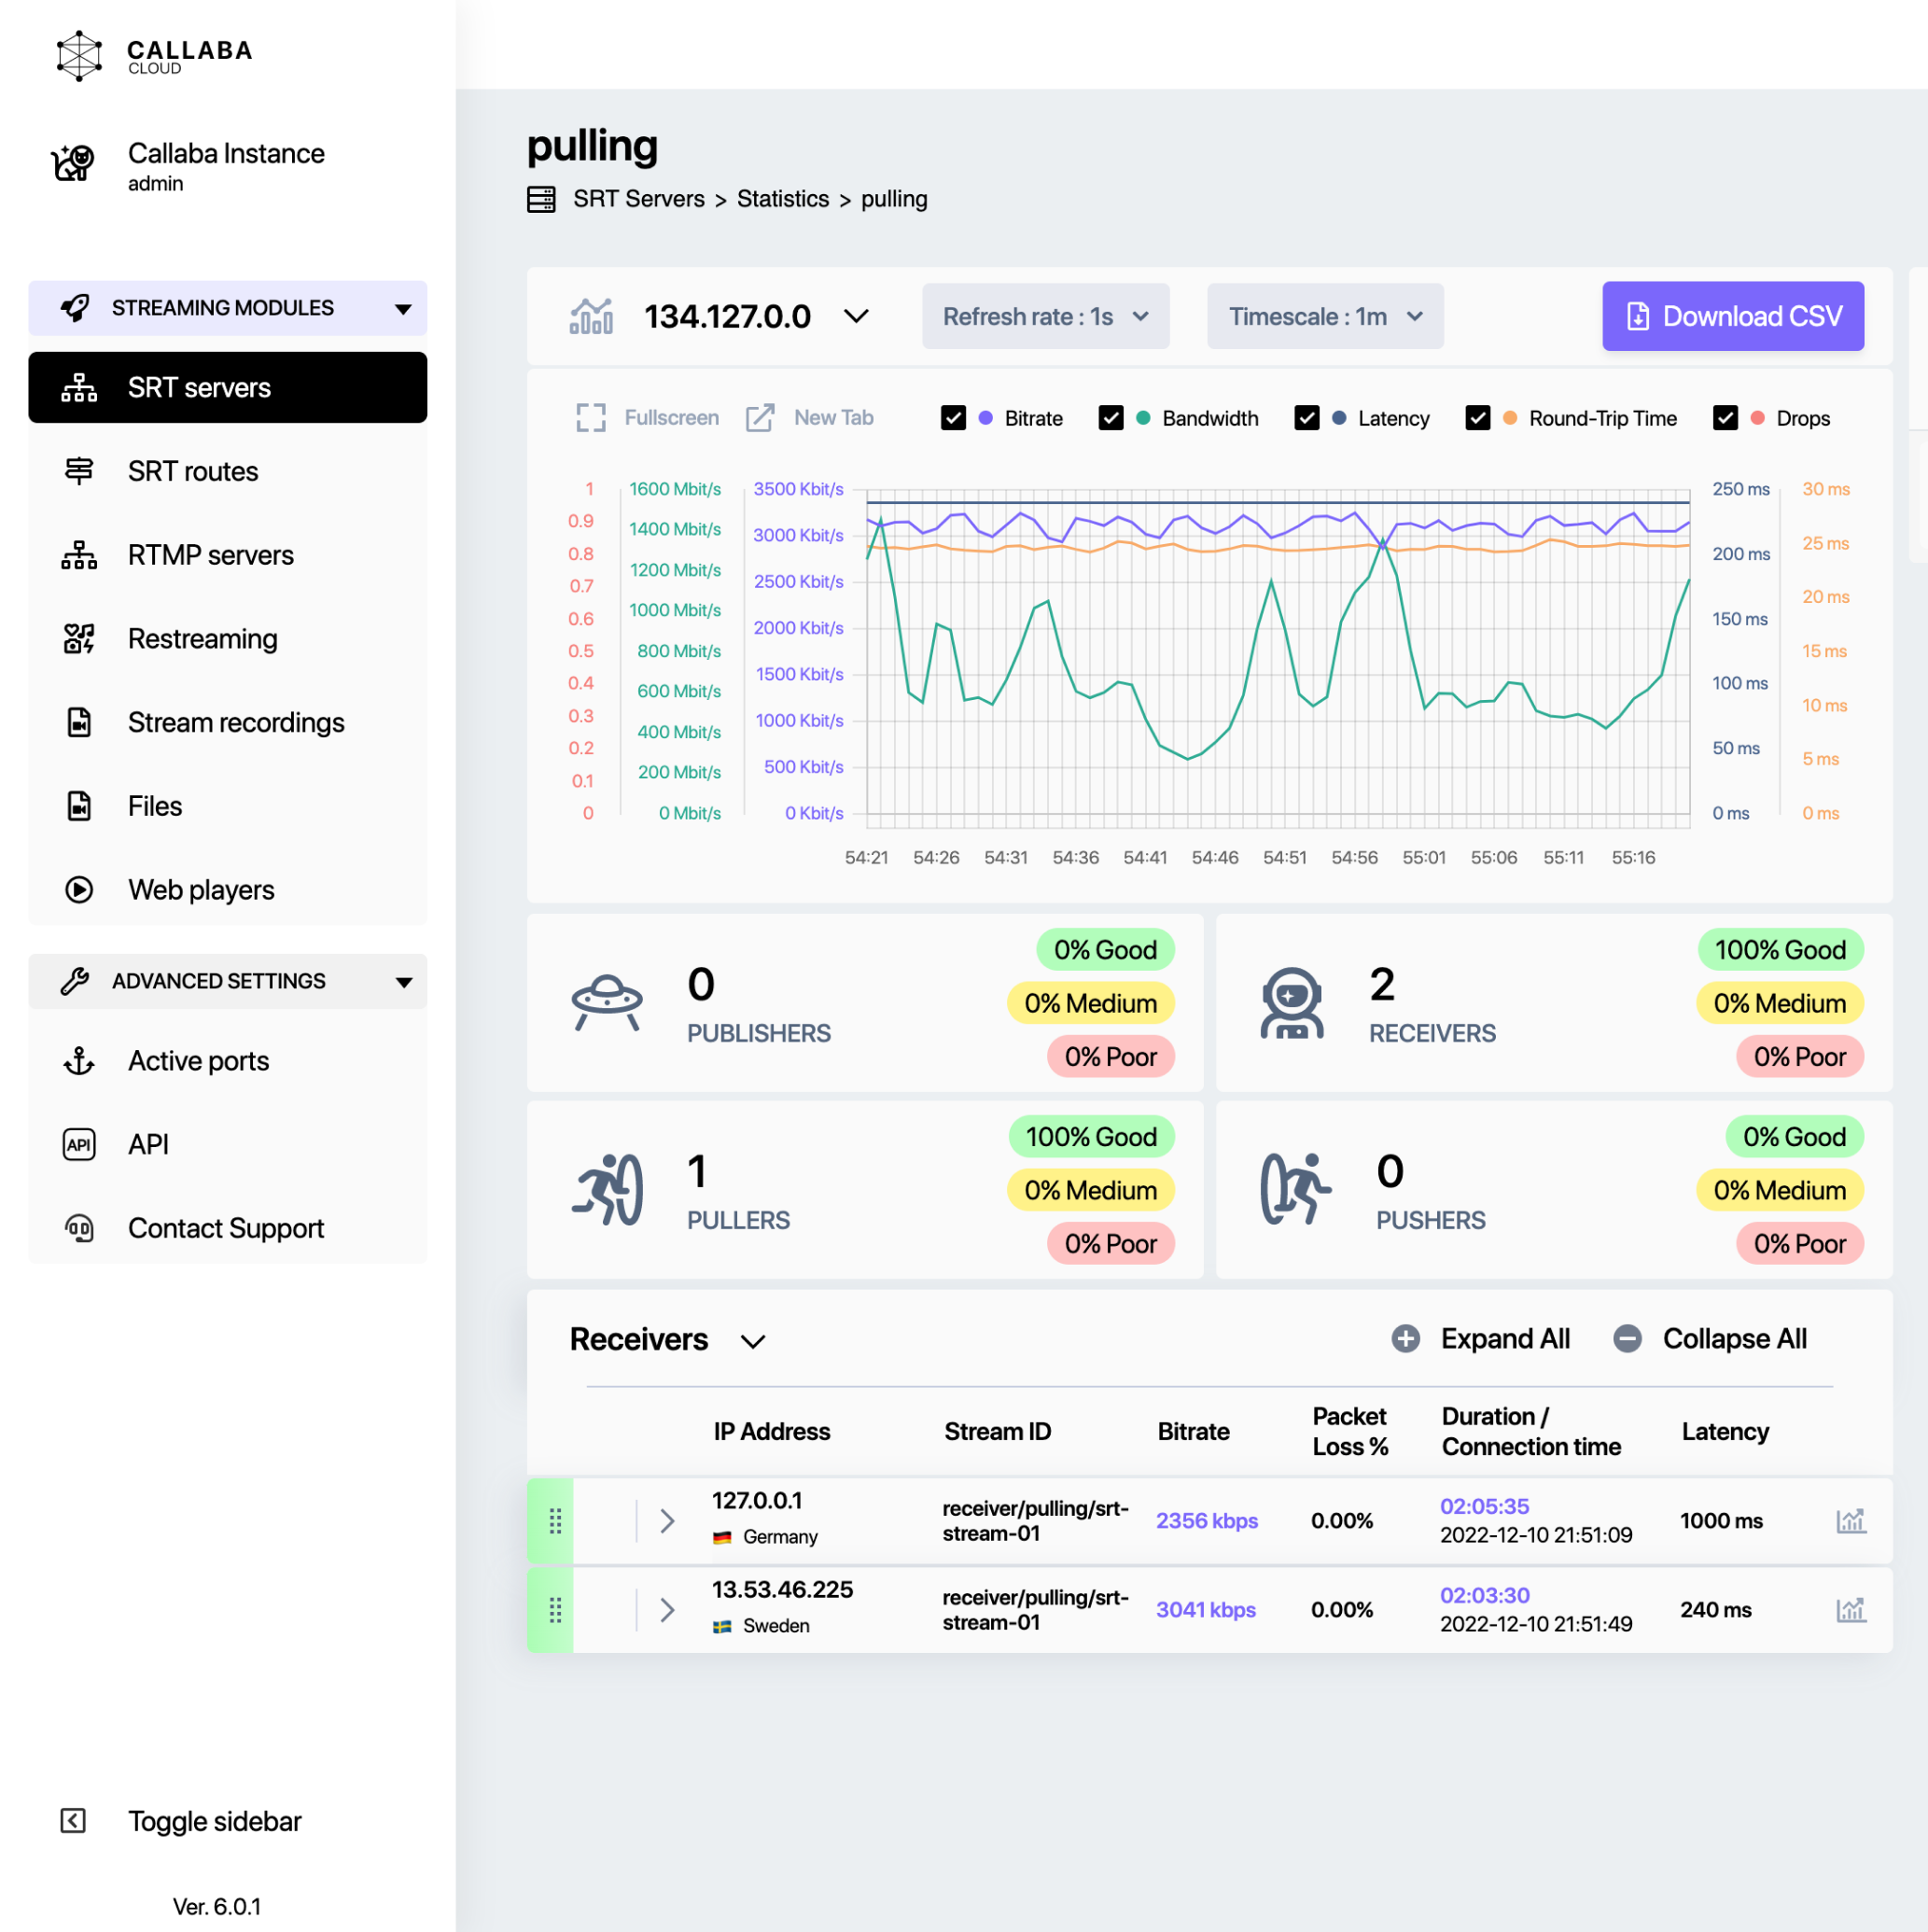Open Web players menu item
Screen dimensions: 1928x1932
[x=228, y=890]
